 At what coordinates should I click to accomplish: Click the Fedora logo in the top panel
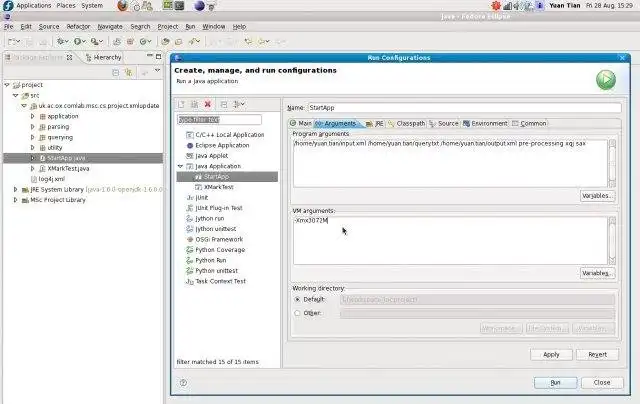pyautogui.click(x=8, y=5)
